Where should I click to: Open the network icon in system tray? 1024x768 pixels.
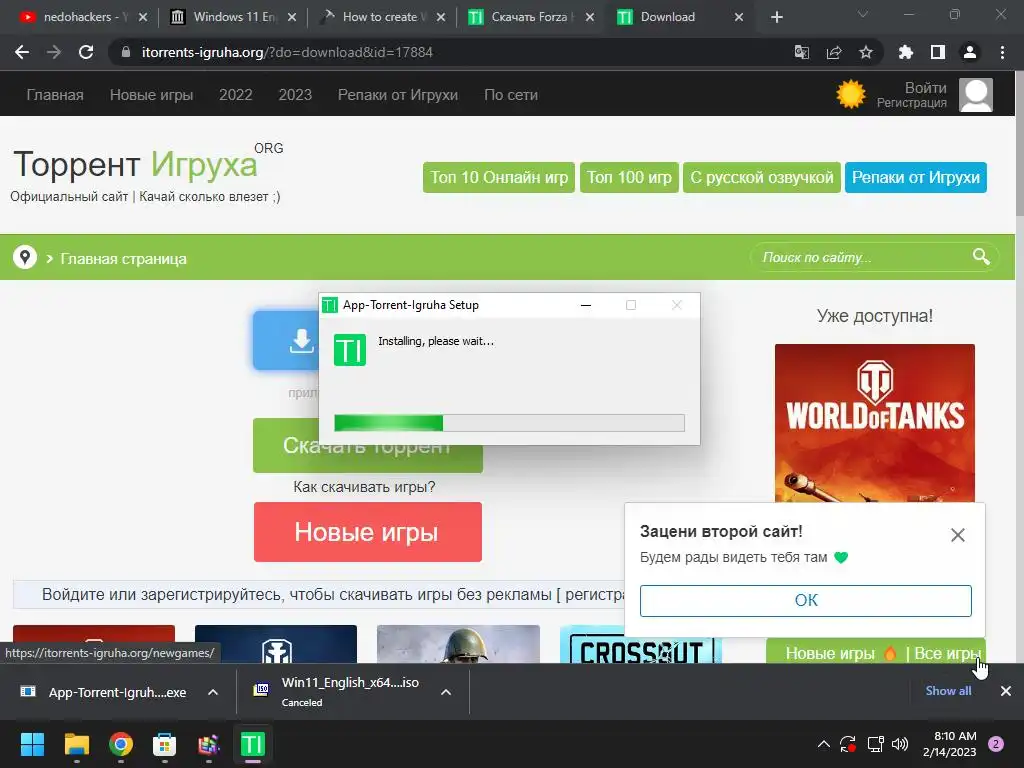(x=875, y=744)
